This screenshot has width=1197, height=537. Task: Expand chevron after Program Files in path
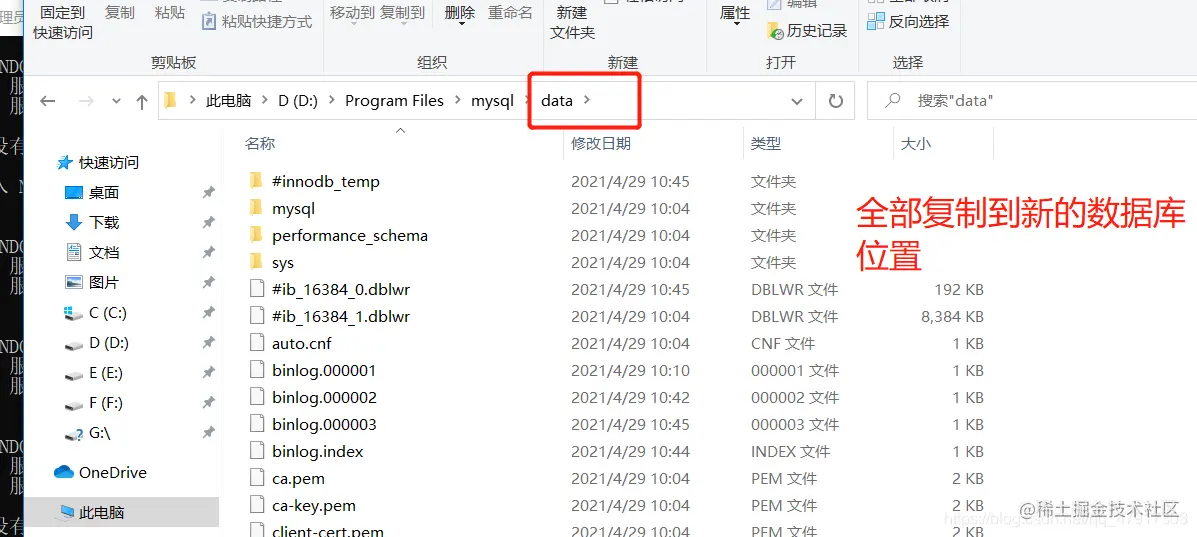point(458,101)
